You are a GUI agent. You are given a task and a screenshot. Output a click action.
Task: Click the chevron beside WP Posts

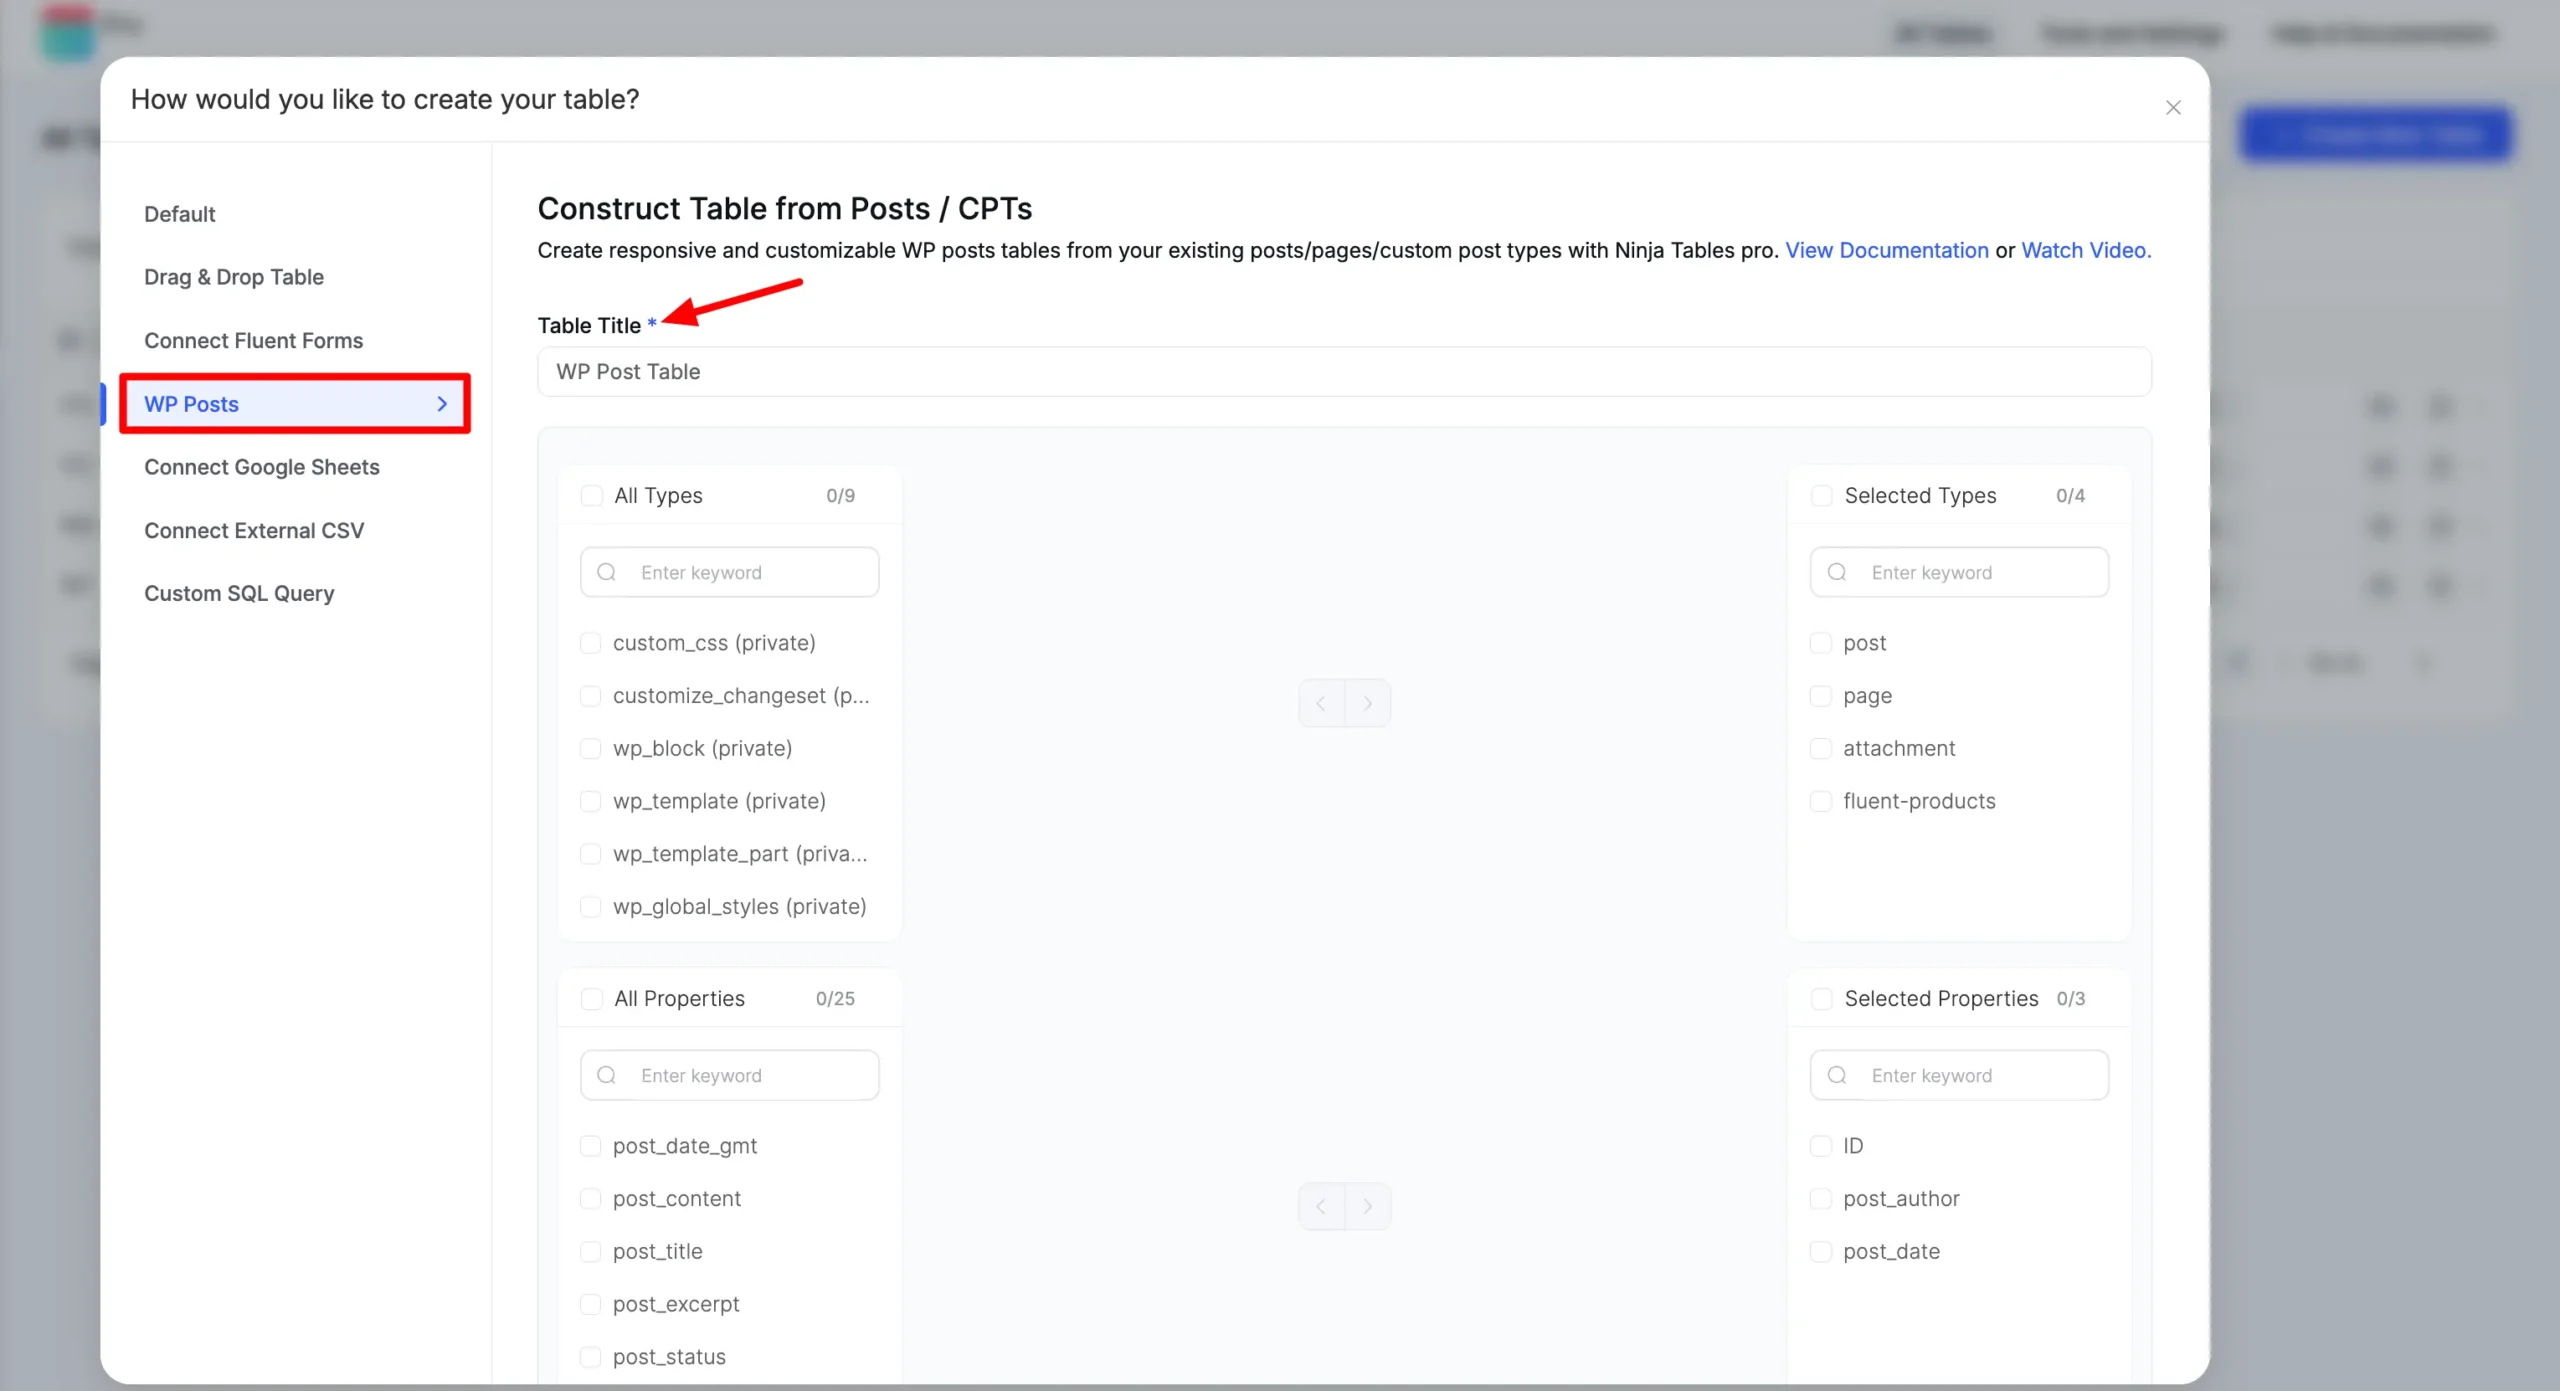click(442, 404)
